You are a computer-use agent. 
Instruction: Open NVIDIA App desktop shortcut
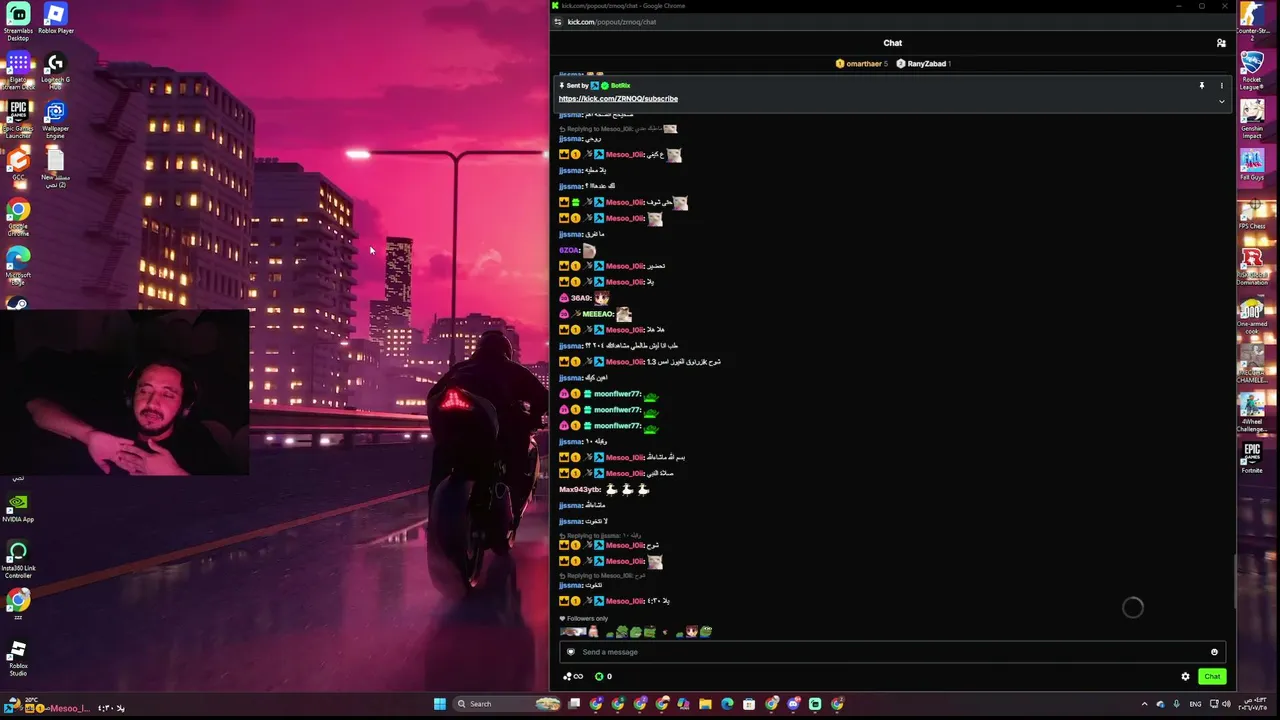18,507
